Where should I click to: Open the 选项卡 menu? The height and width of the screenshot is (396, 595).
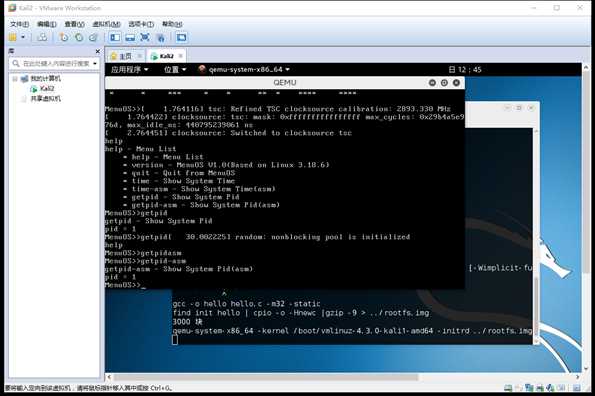pyautogui.click(x=141, y=24)
